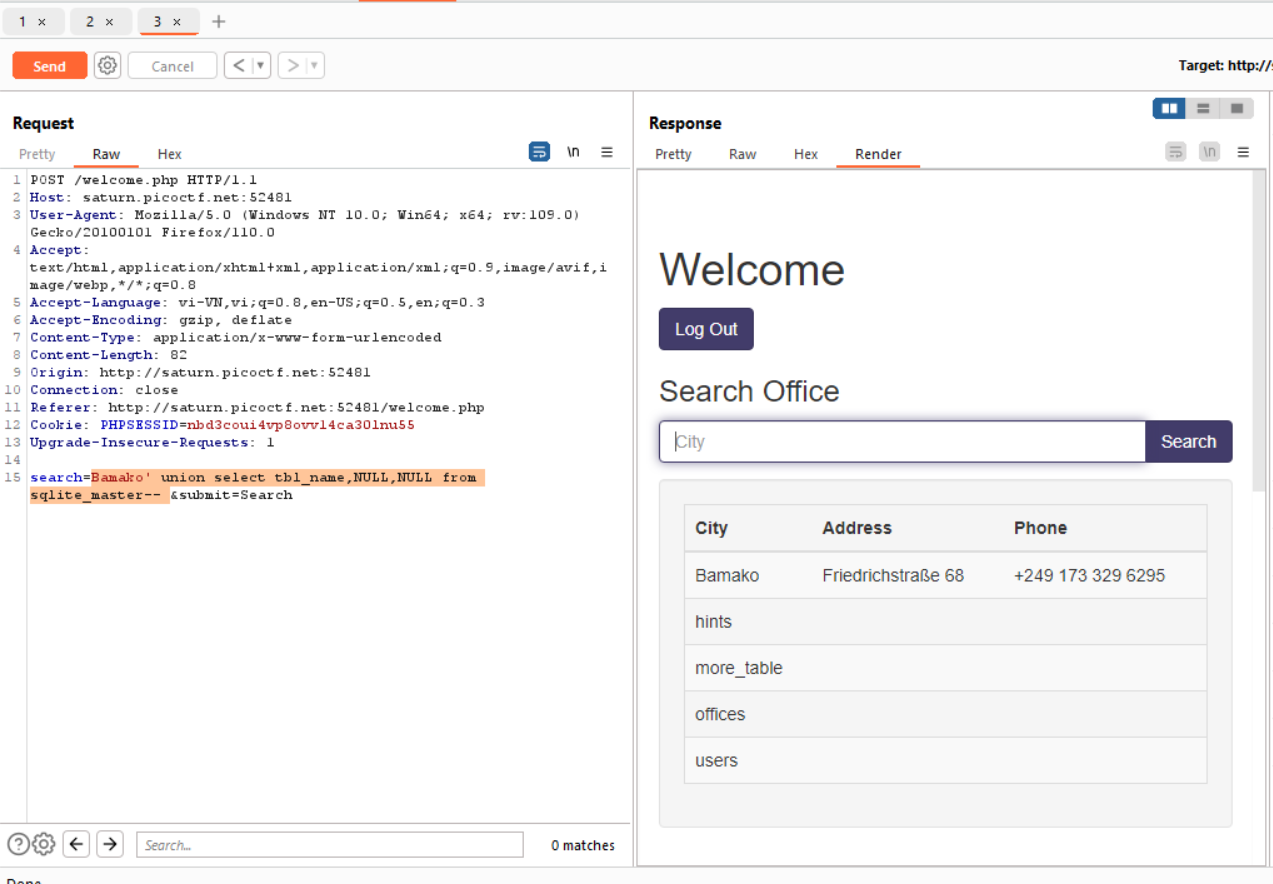Add a new Repeater tab
This screenshot has width=1273, height=884.
(x=219, y=22)
